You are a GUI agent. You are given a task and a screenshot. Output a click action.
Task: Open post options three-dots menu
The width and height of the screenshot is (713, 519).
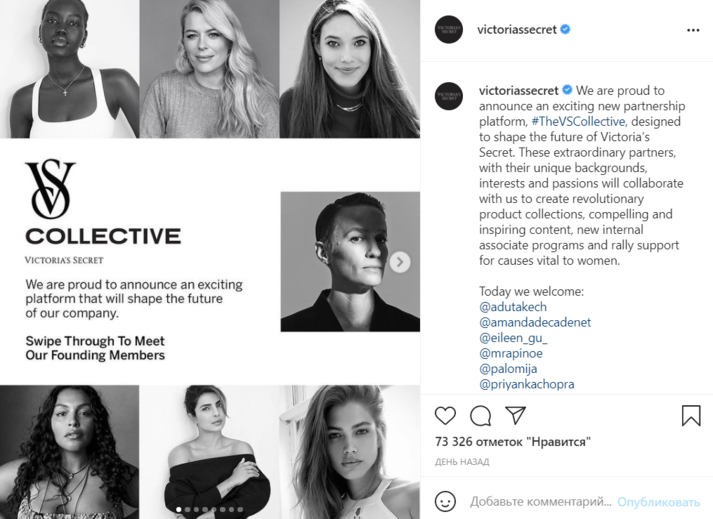[693, 30]
